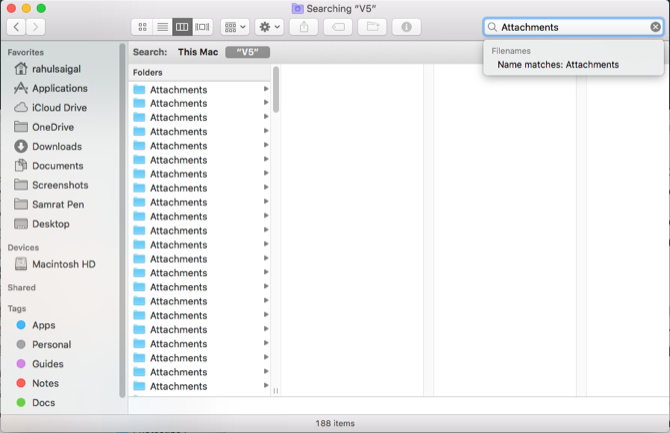This screenshot has height=433, width=670.
Task: Expand the first Attachments folder arrow
Action: [266, 89]
